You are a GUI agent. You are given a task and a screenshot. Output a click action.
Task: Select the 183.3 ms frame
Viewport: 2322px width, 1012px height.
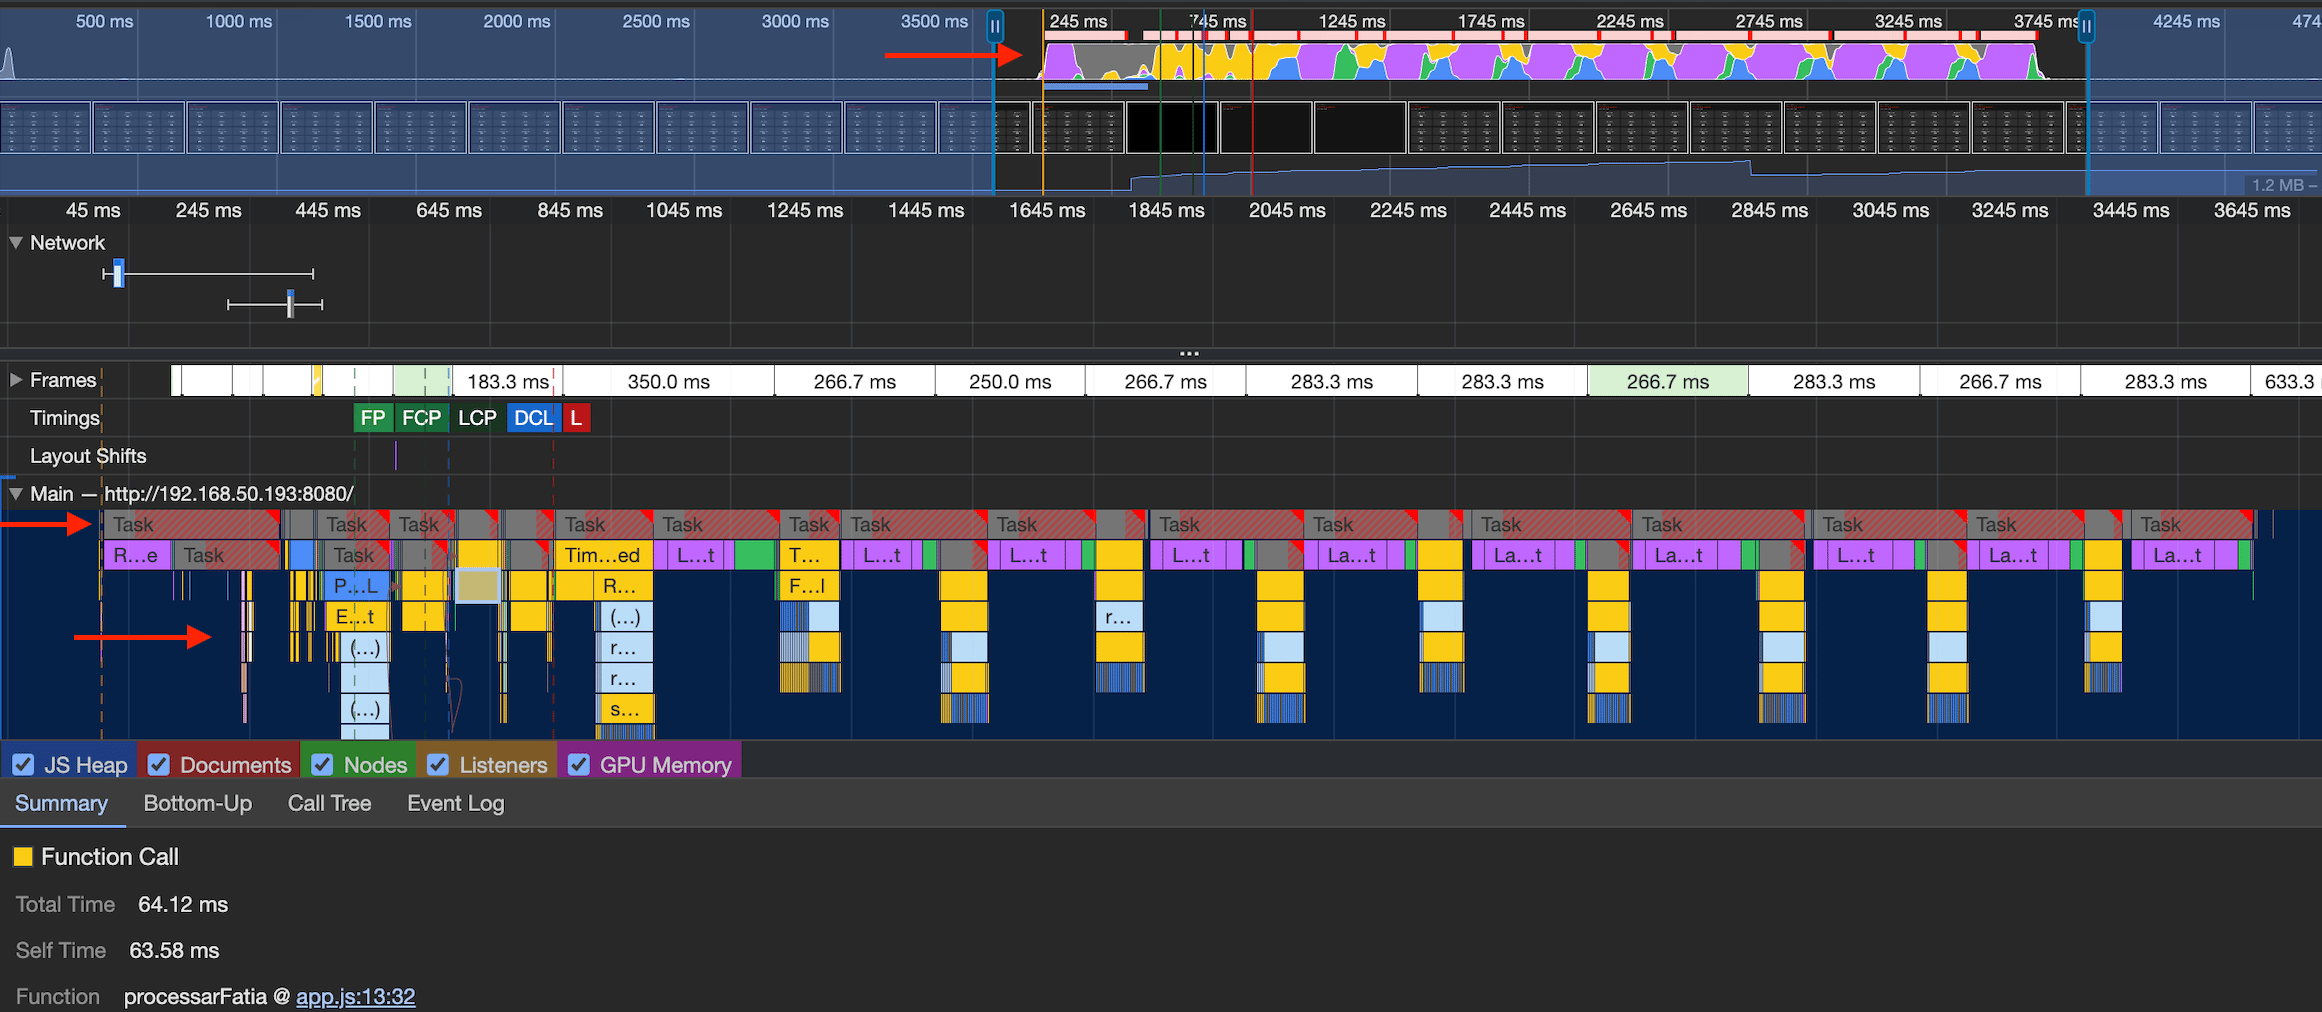coord(507,382)
